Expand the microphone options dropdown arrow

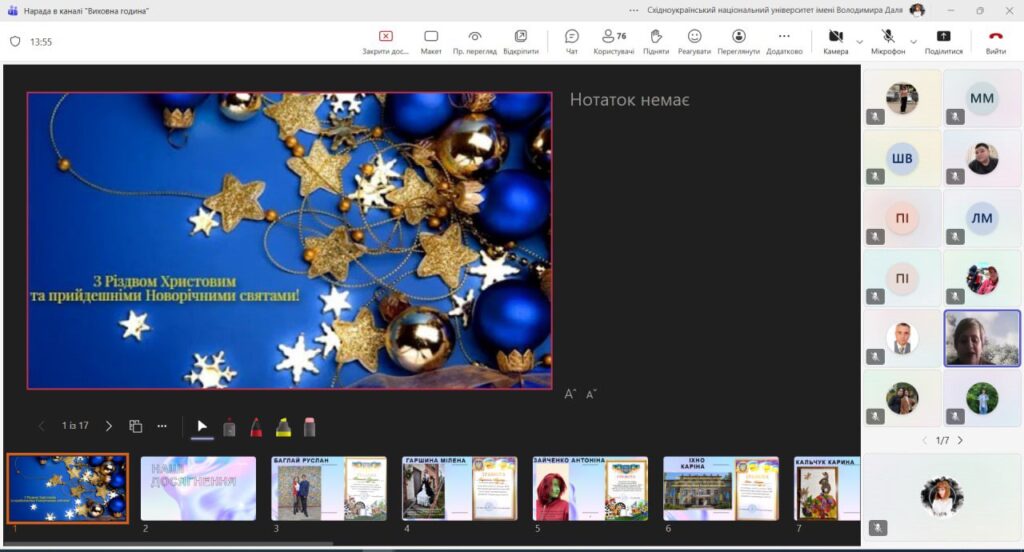coord(913,41)
